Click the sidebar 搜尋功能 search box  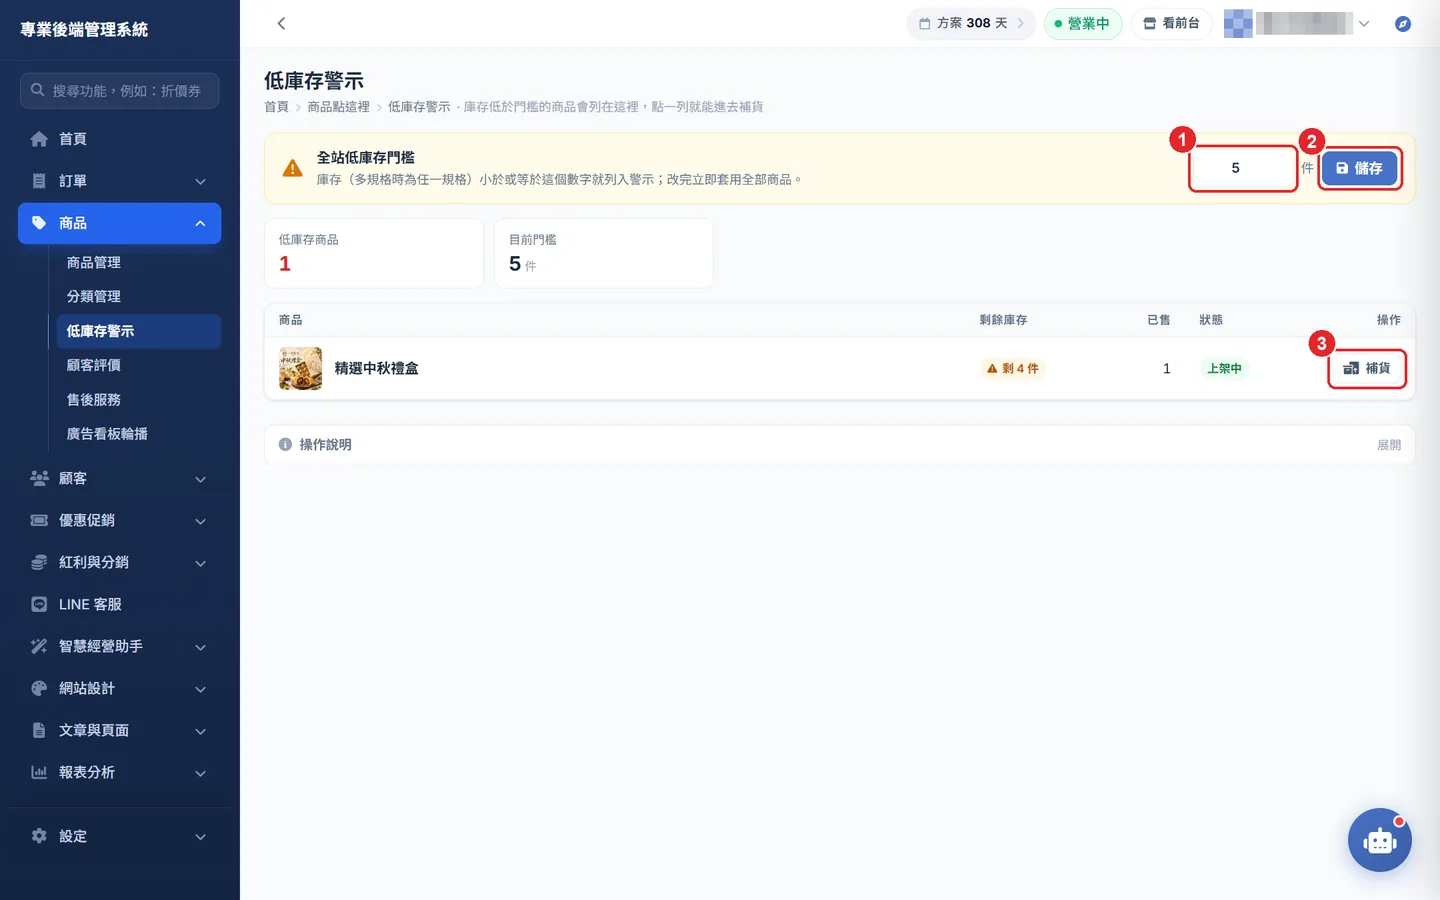coord(119,90)
